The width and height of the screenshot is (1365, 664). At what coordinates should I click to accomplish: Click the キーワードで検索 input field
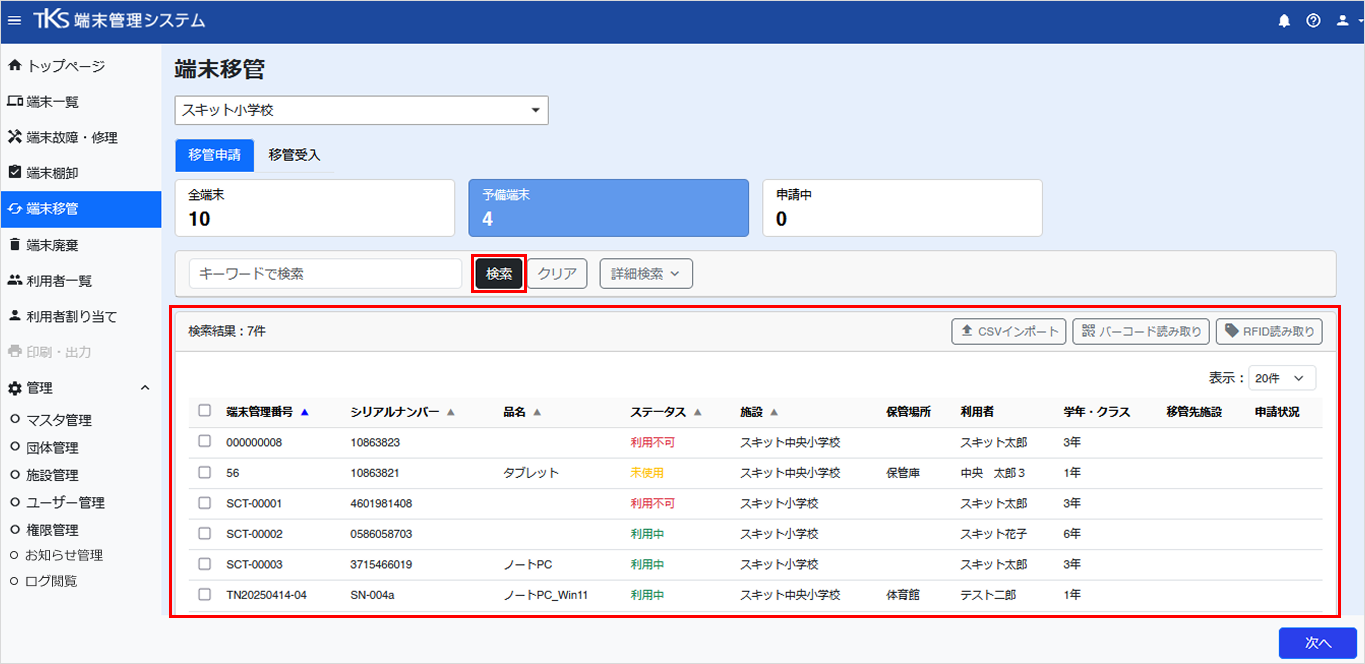(326, 274)
